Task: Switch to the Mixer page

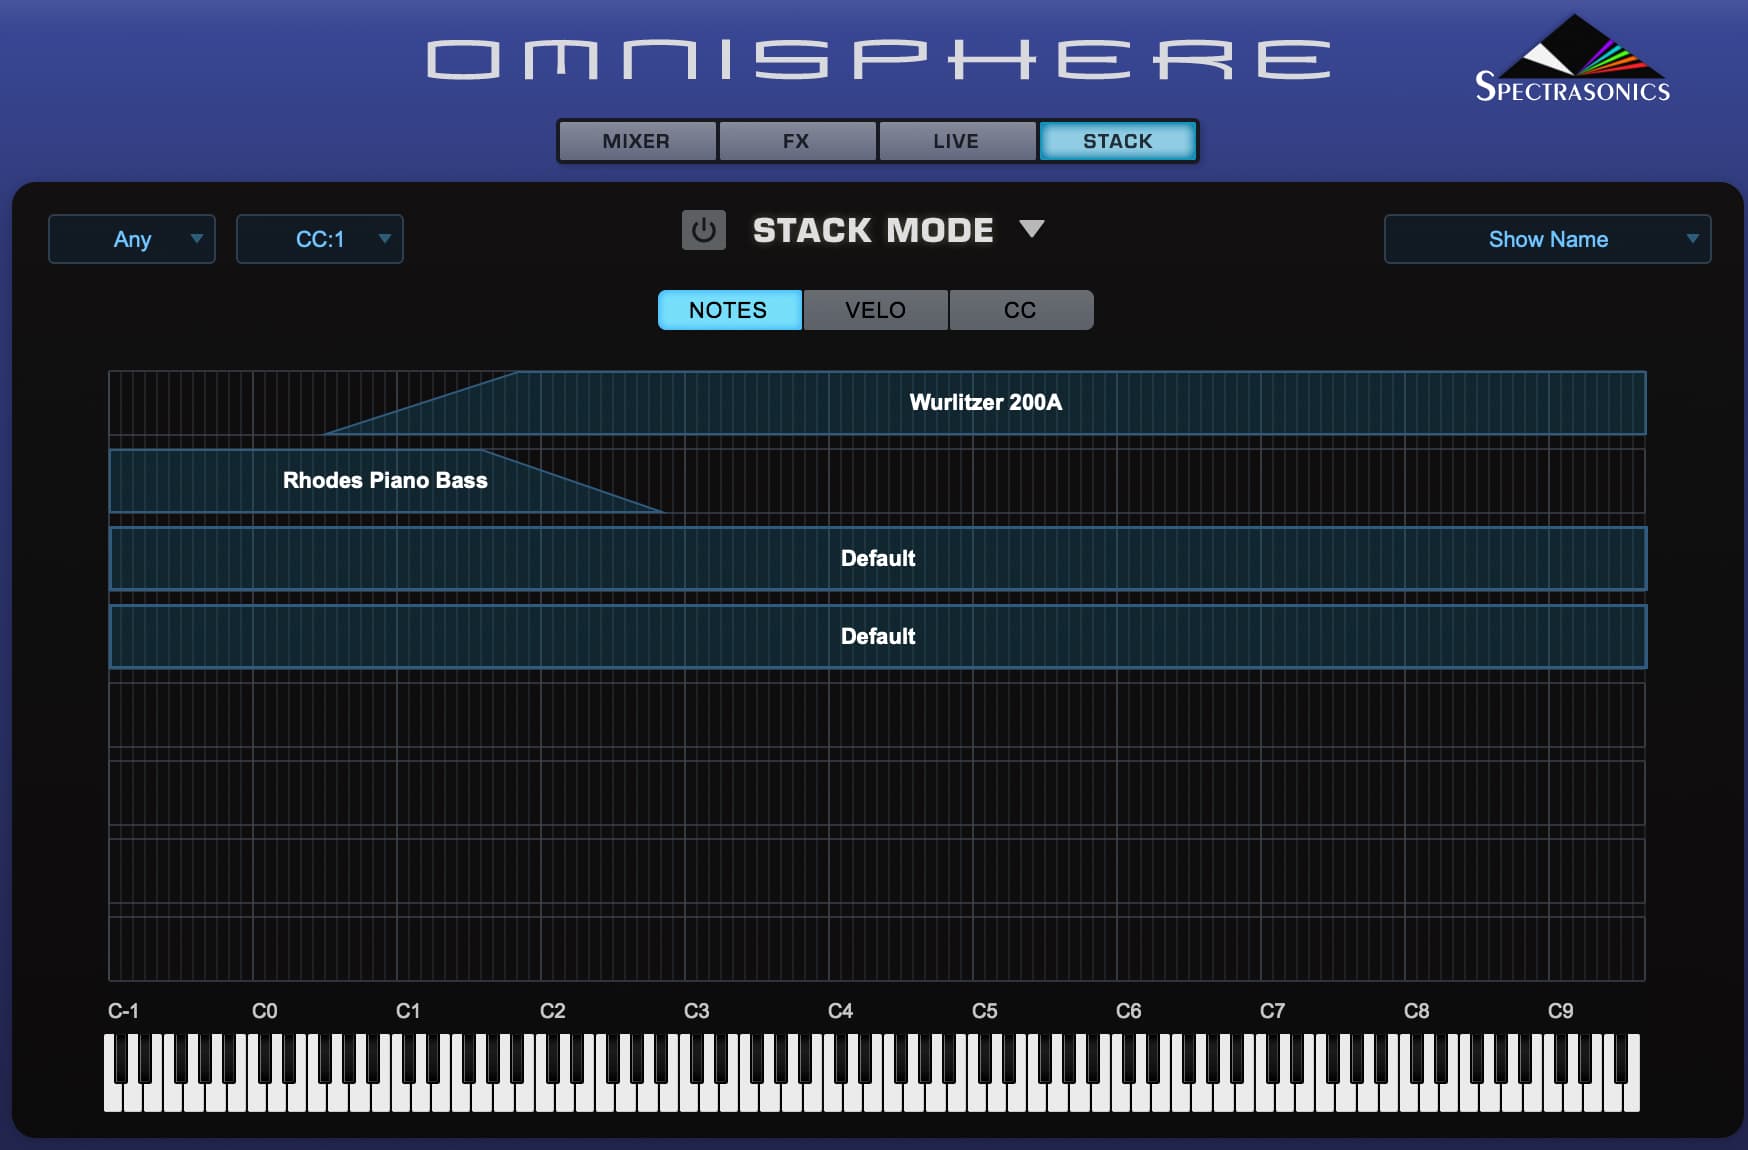Action: (x=637, y=141)
